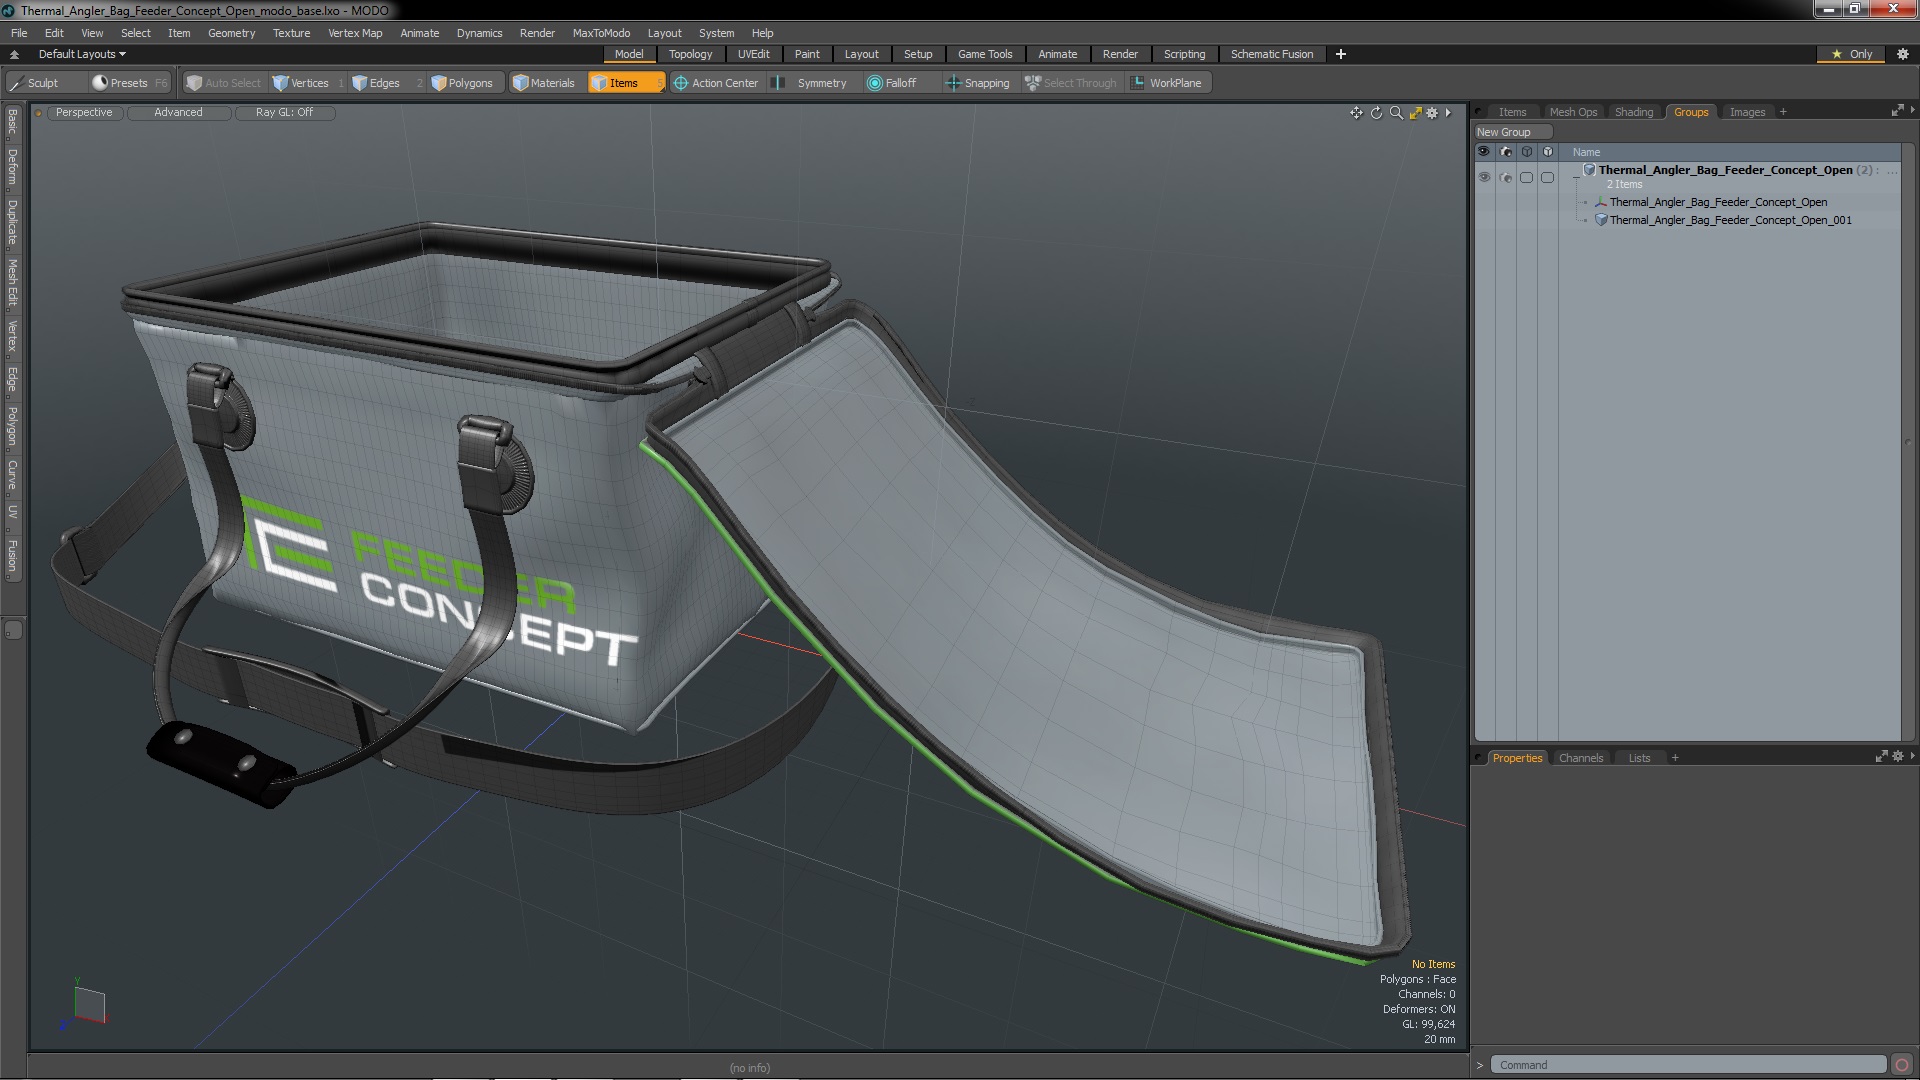1920x1080 pixels.
Task: Toggle render camera flag for the group row
Action: pos(1506,177)
